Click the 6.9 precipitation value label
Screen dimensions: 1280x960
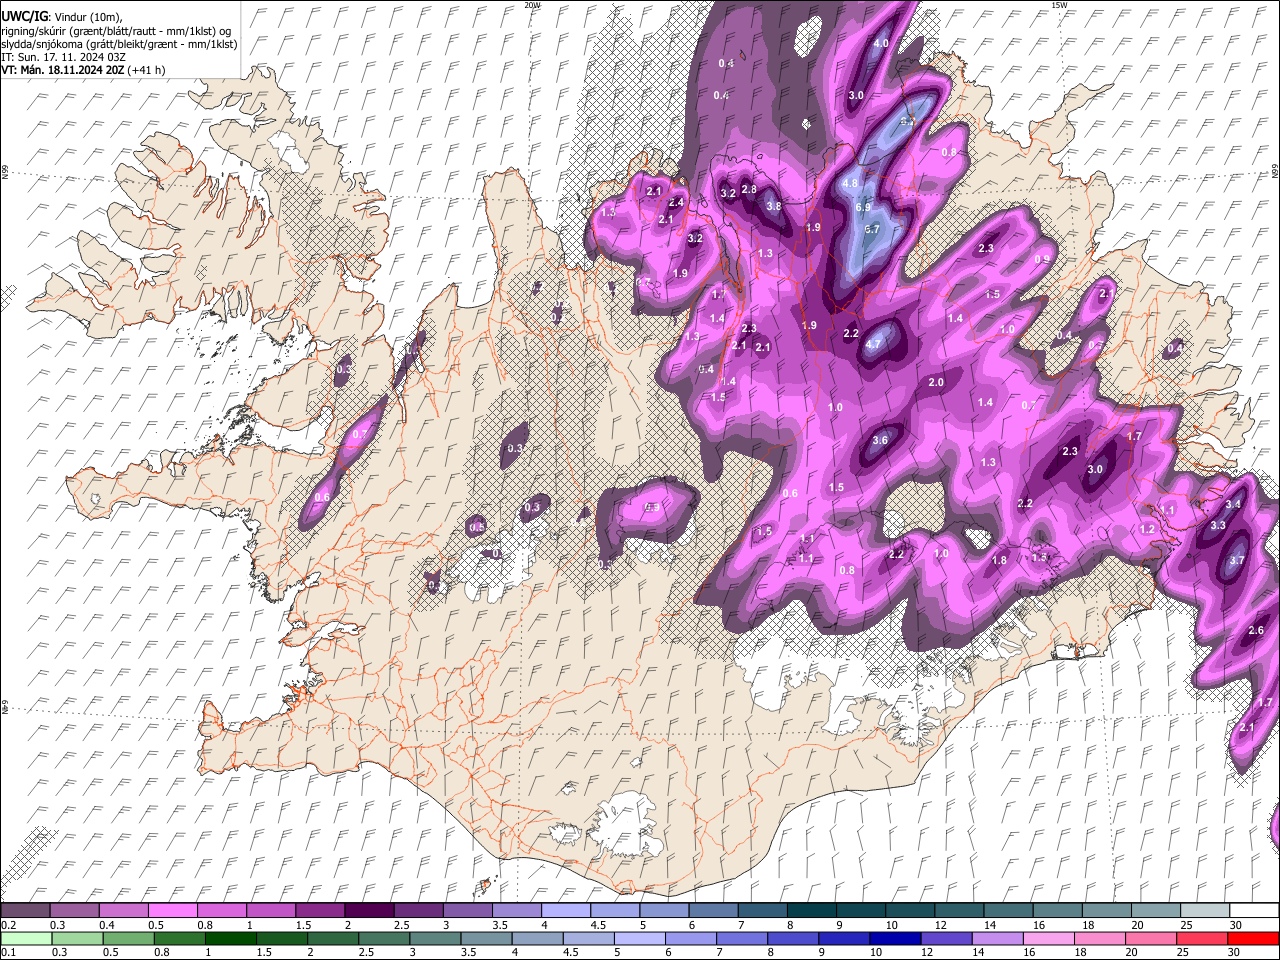(864, 207)
